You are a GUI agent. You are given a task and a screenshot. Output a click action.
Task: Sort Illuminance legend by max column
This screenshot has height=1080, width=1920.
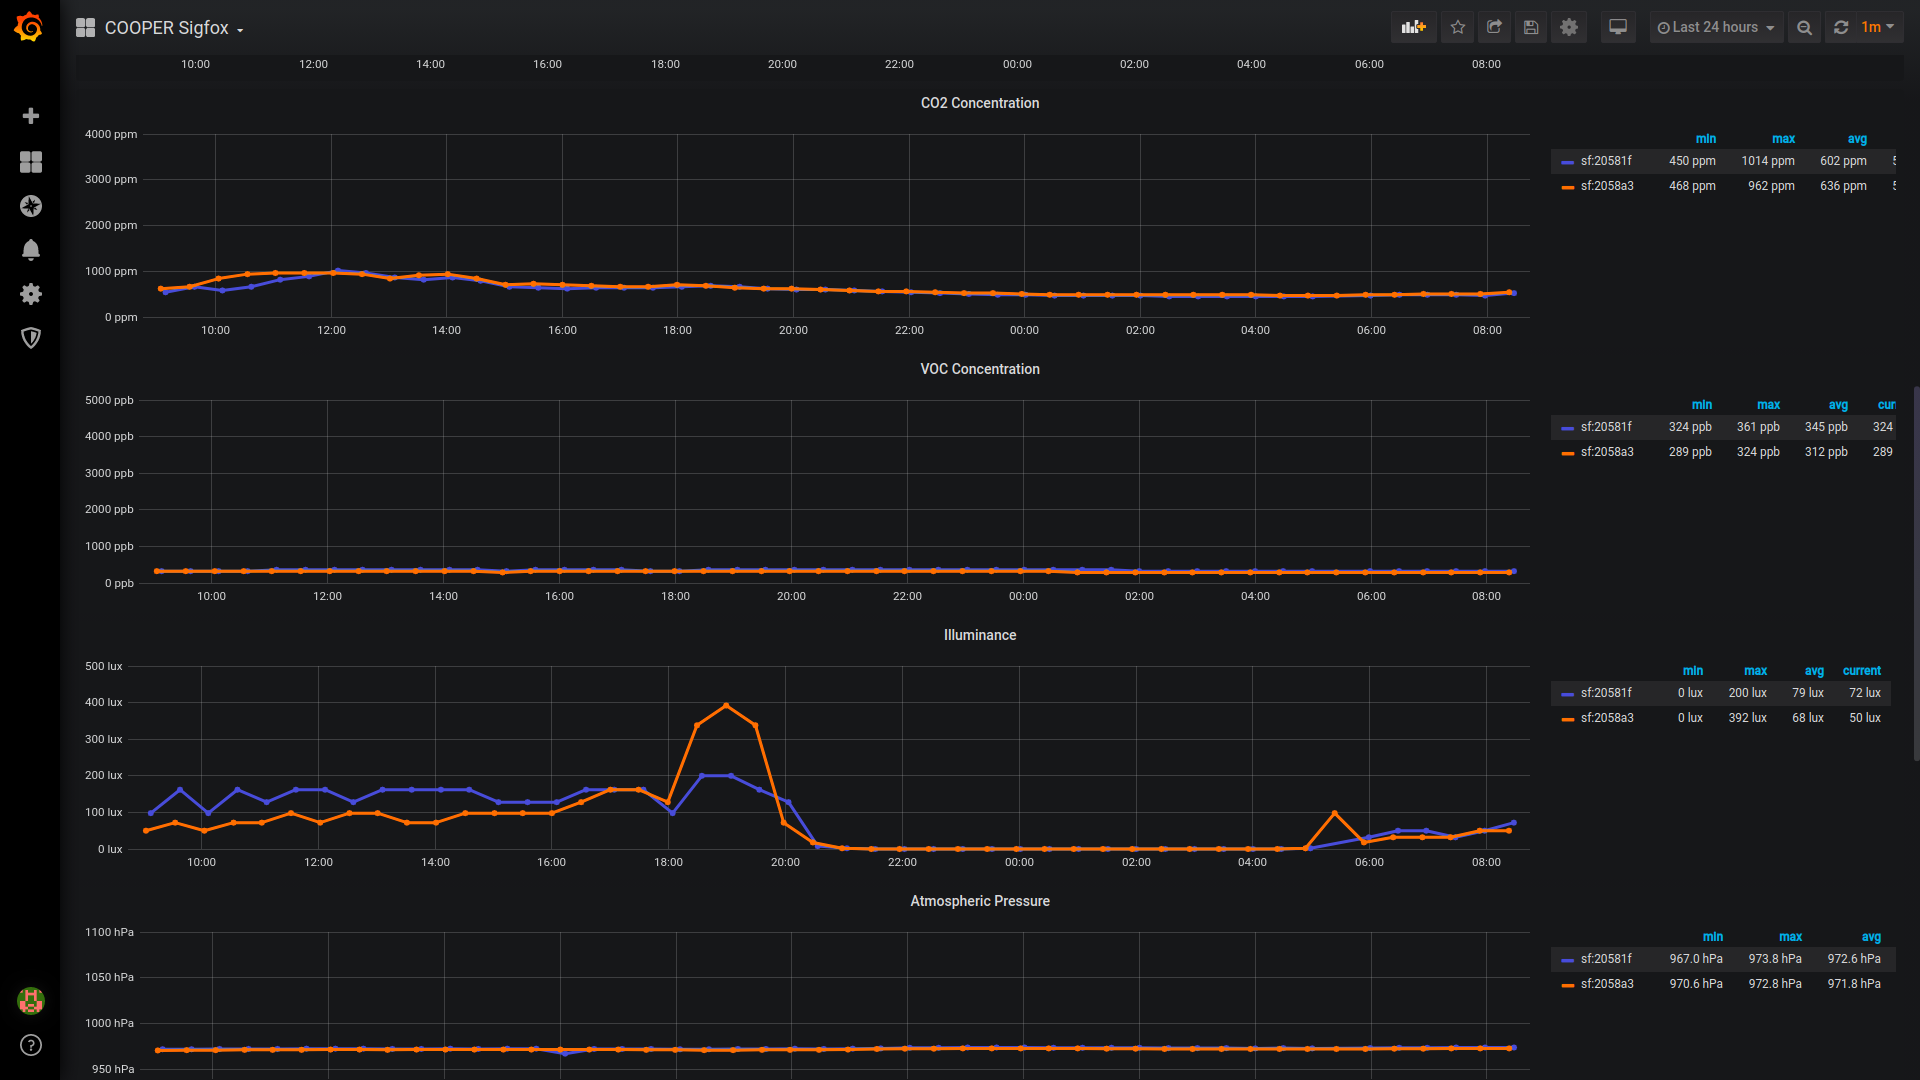point(1755,671)
